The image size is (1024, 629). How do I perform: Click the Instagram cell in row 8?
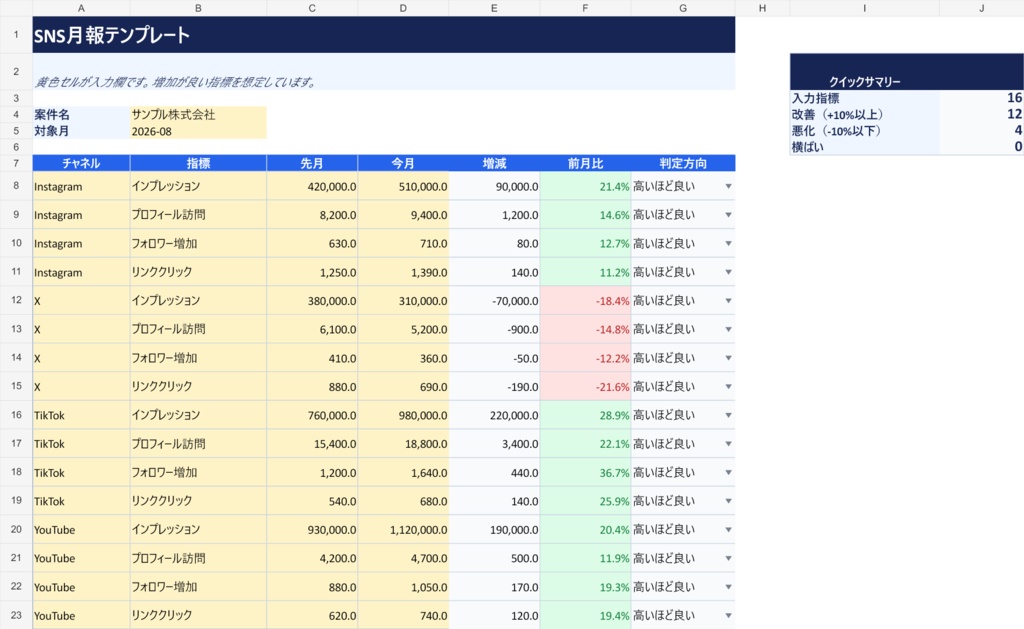tap(81, 186)
